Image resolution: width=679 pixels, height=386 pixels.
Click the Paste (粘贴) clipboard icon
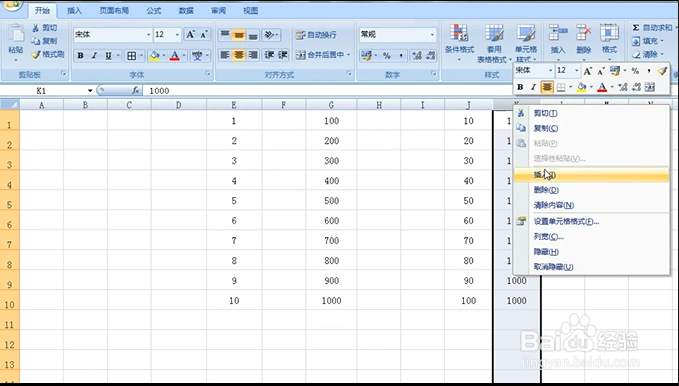click(x=16, y=34)
